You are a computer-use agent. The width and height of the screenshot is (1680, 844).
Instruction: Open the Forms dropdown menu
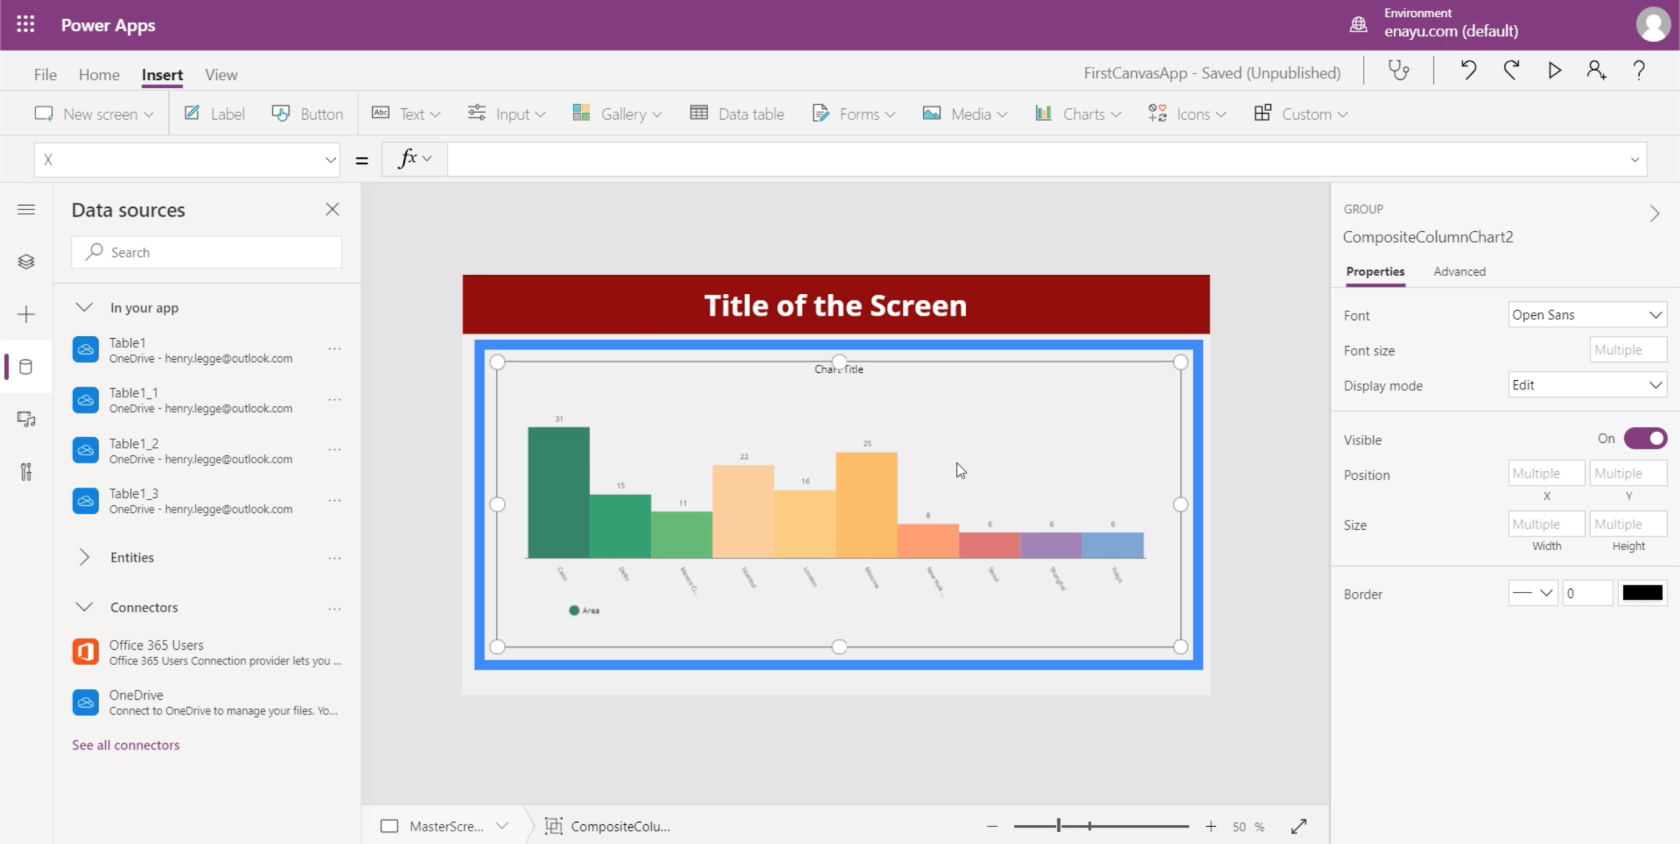coord(854,114)
